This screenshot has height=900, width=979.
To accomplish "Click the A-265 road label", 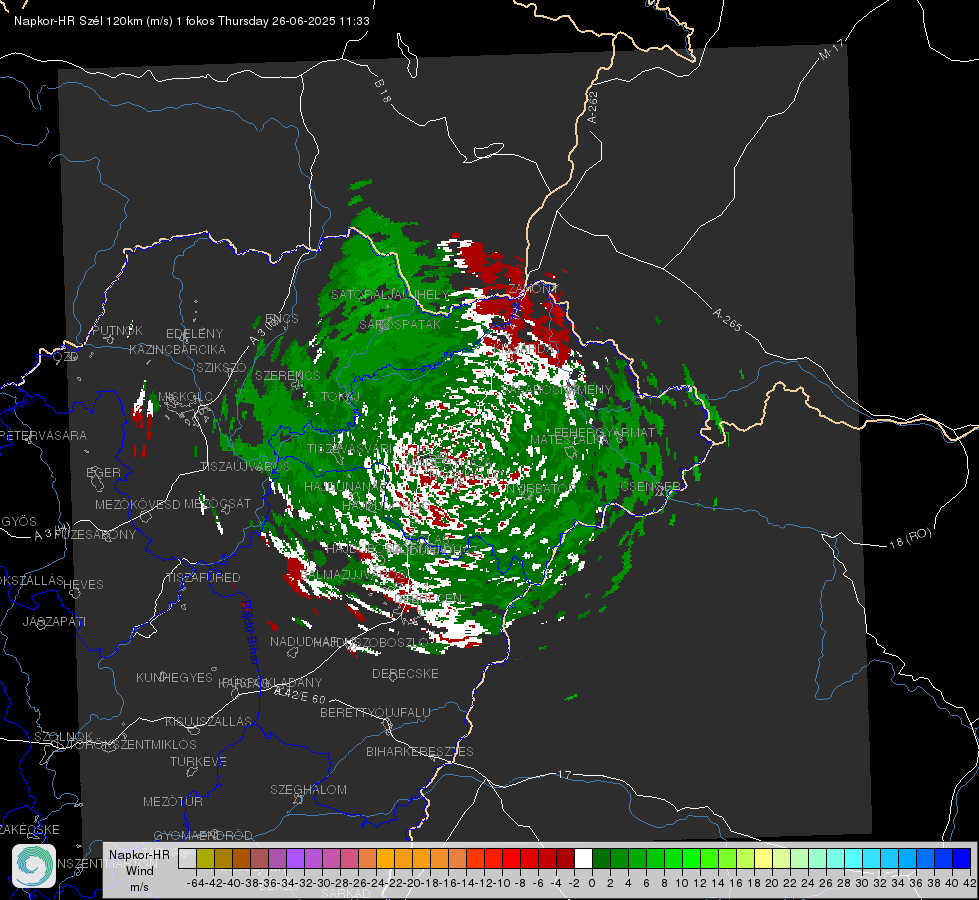I will point(727,320).
